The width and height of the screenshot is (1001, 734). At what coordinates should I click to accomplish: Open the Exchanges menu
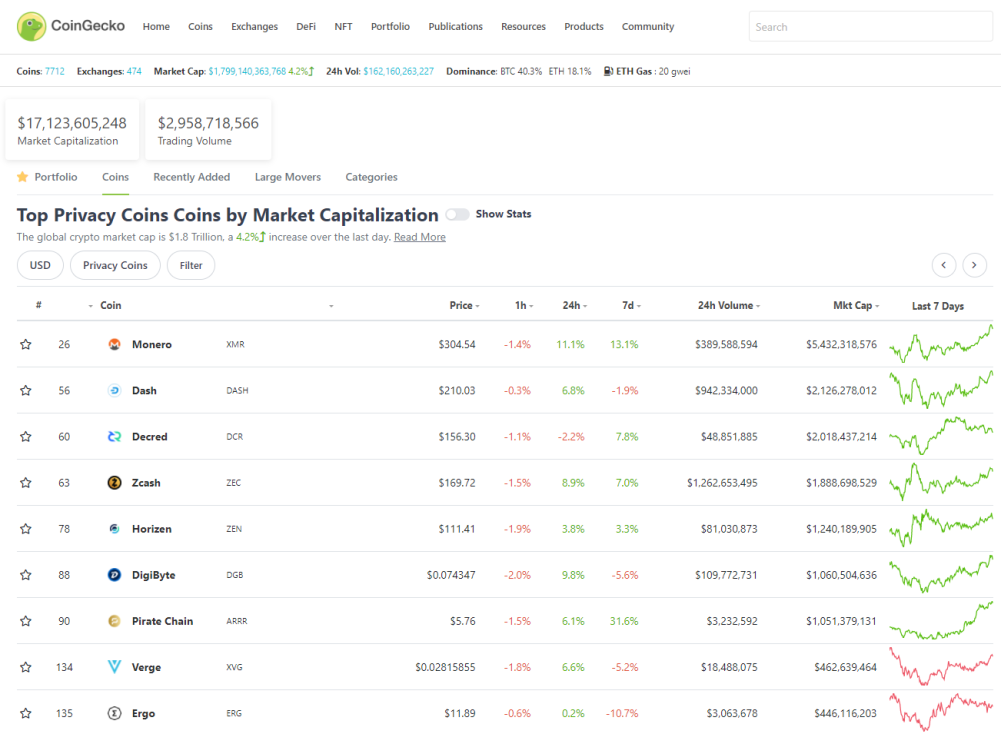click(x=254, y=27)
